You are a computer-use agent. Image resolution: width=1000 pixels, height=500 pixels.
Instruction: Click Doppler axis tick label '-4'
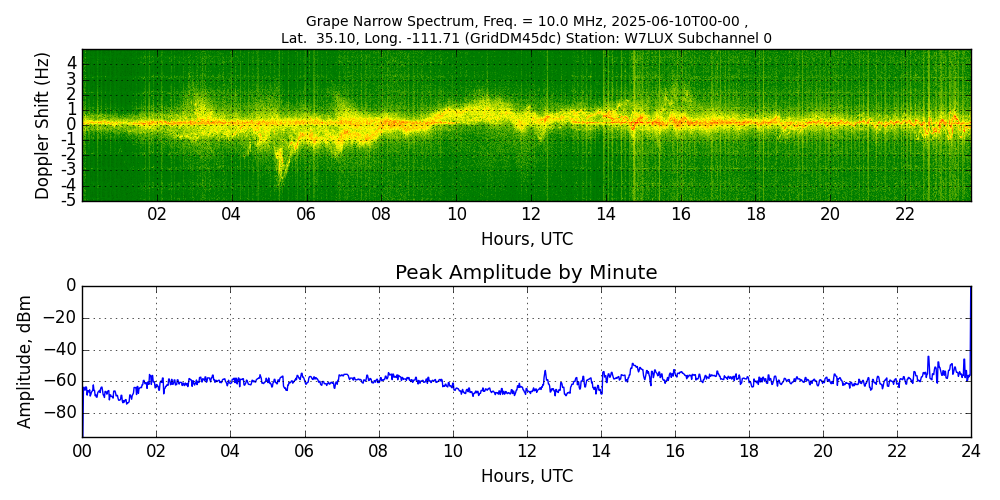tap(70, 186)
